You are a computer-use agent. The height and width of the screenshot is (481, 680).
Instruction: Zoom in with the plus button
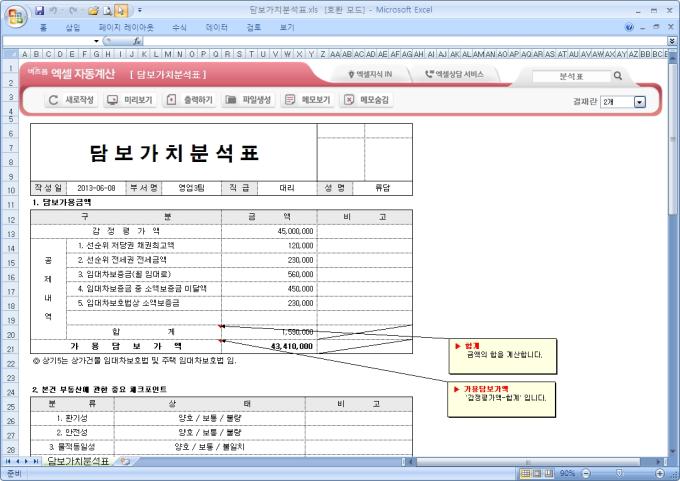coord(660,473)
